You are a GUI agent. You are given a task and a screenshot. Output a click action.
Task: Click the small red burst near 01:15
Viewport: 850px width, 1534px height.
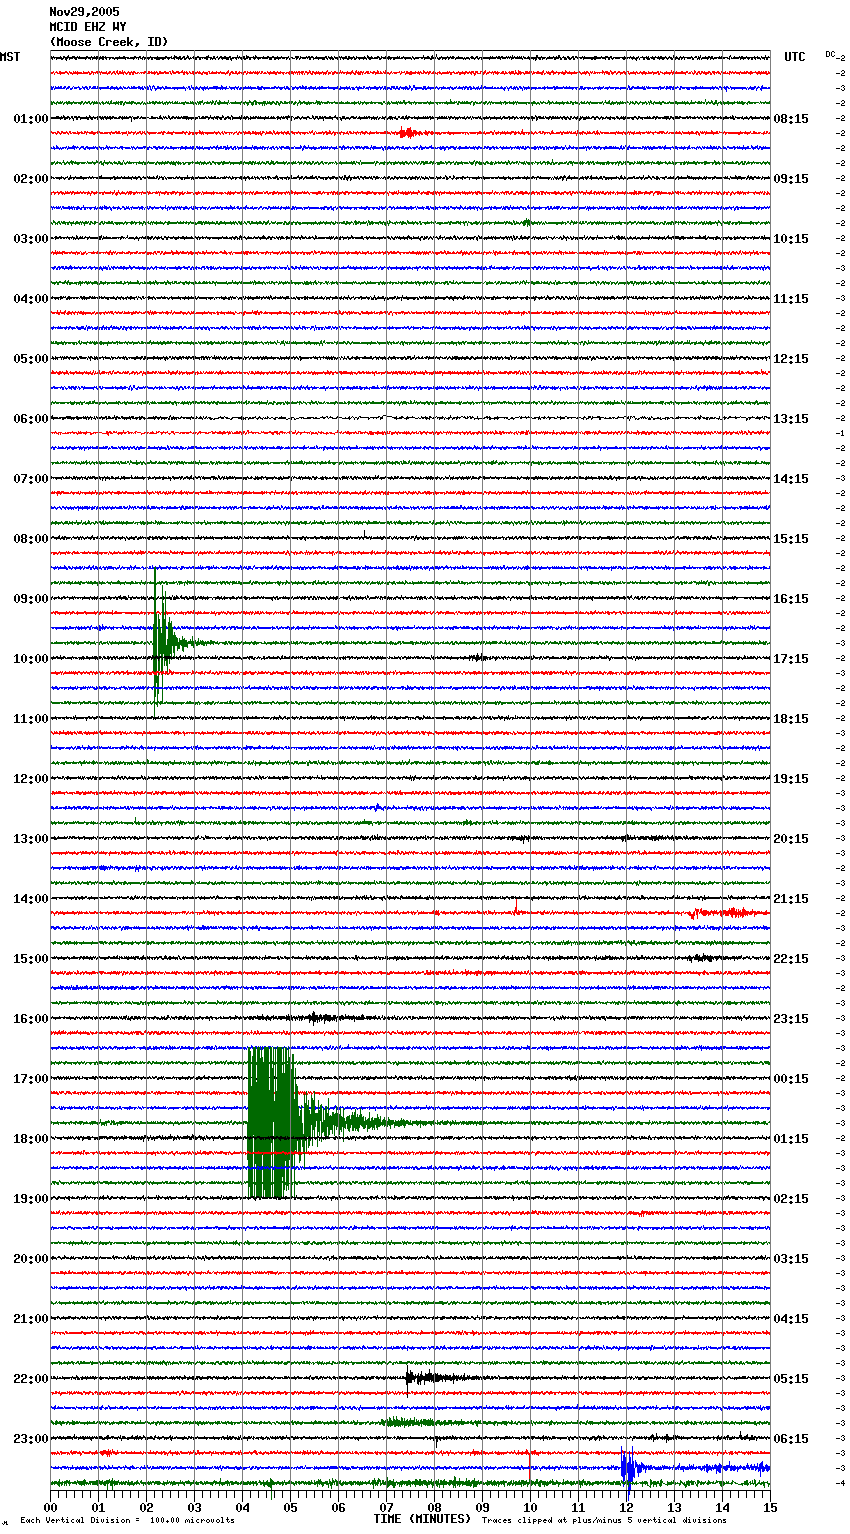407,133
